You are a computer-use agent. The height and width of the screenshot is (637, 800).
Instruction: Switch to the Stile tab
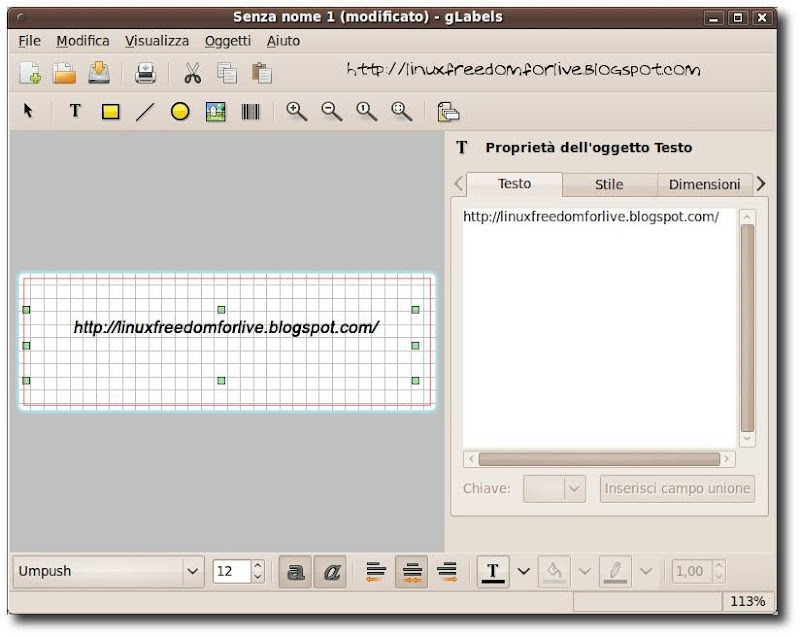coord(608,184)
